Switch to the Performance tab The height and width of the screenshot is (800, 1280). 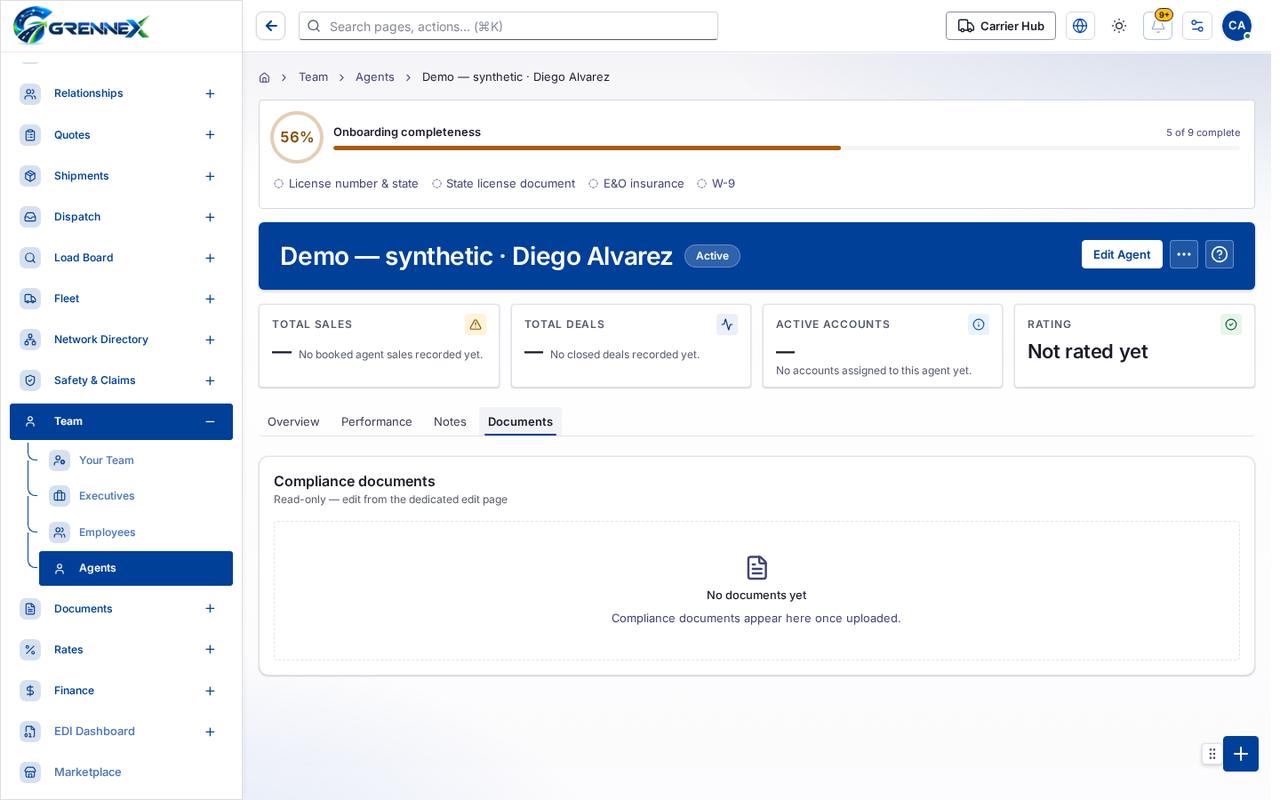point(376,422)
